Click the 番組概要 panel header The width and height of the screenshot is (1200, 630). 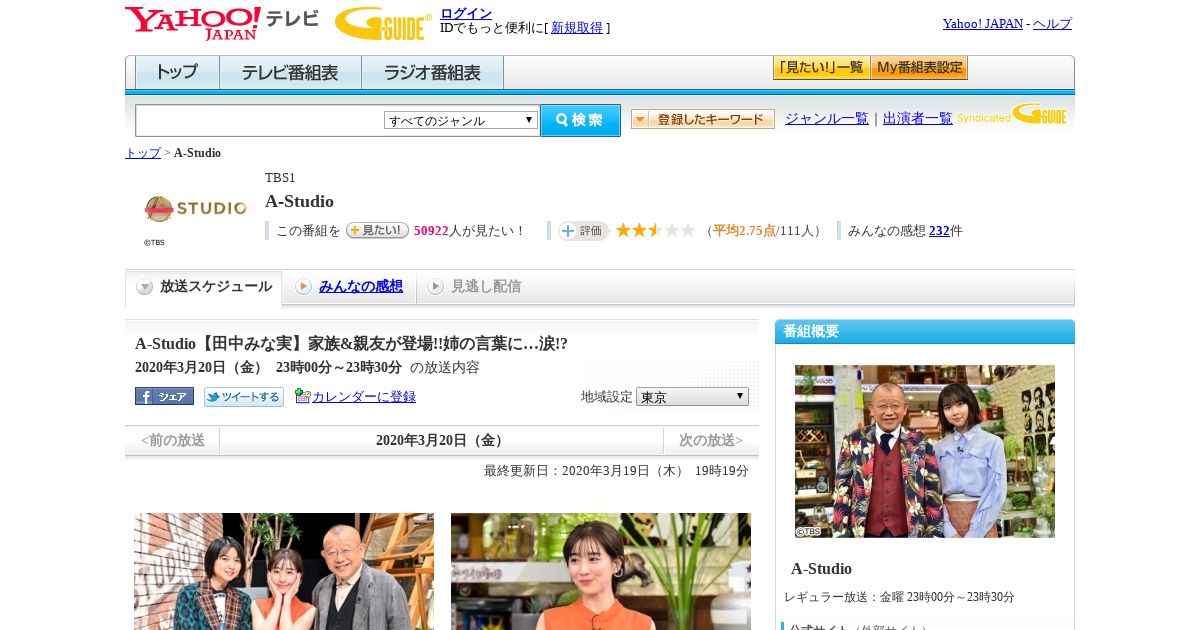(925, 332)
